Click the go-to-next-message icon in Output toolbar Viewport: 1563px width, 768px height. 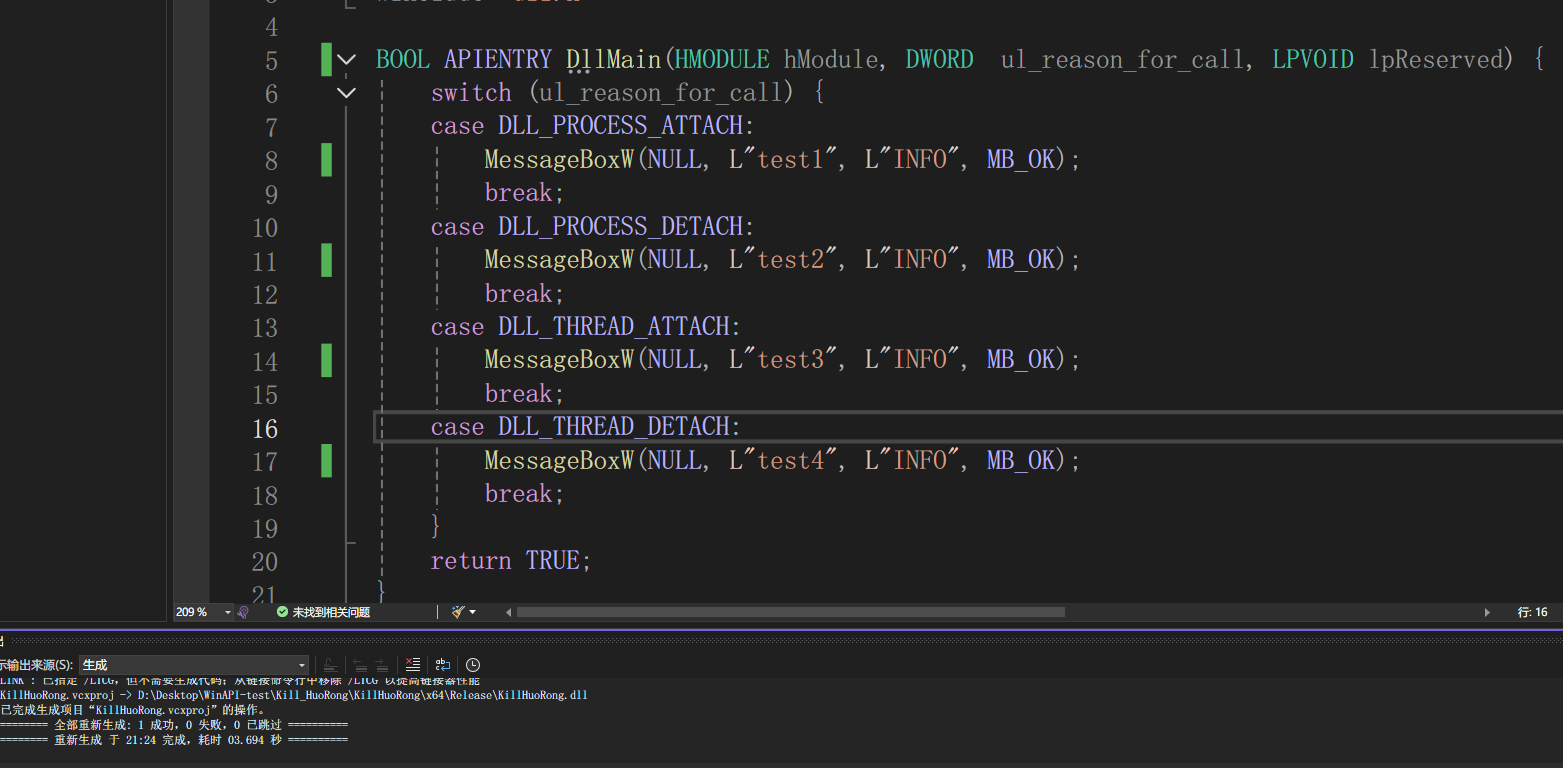point(380,665)
